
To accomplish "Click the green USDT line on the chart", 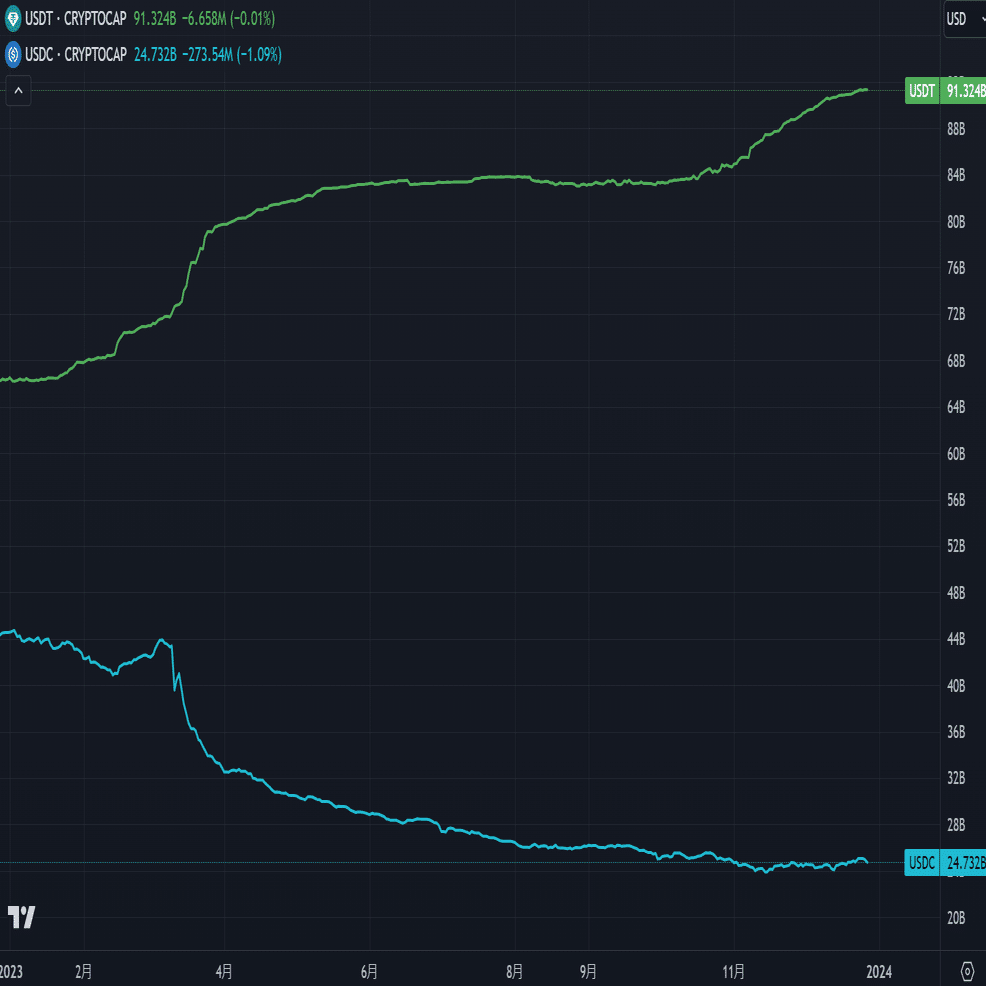I will 500,178.
